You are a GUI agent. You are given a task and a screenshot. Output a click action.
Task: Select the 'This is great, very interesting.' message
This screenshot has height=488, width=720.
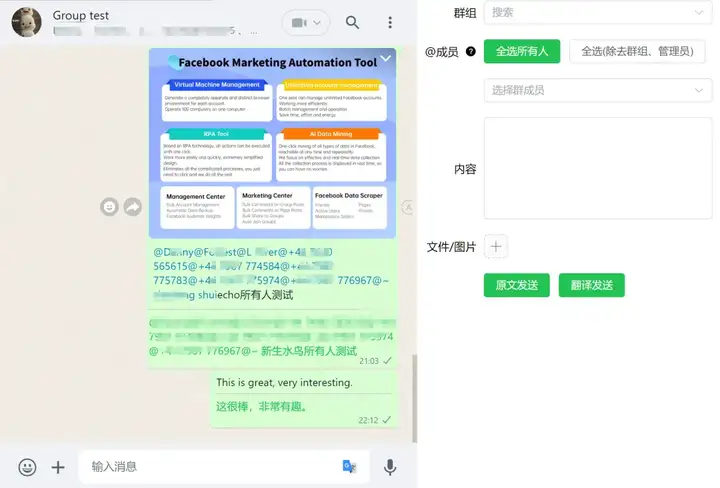284,382
